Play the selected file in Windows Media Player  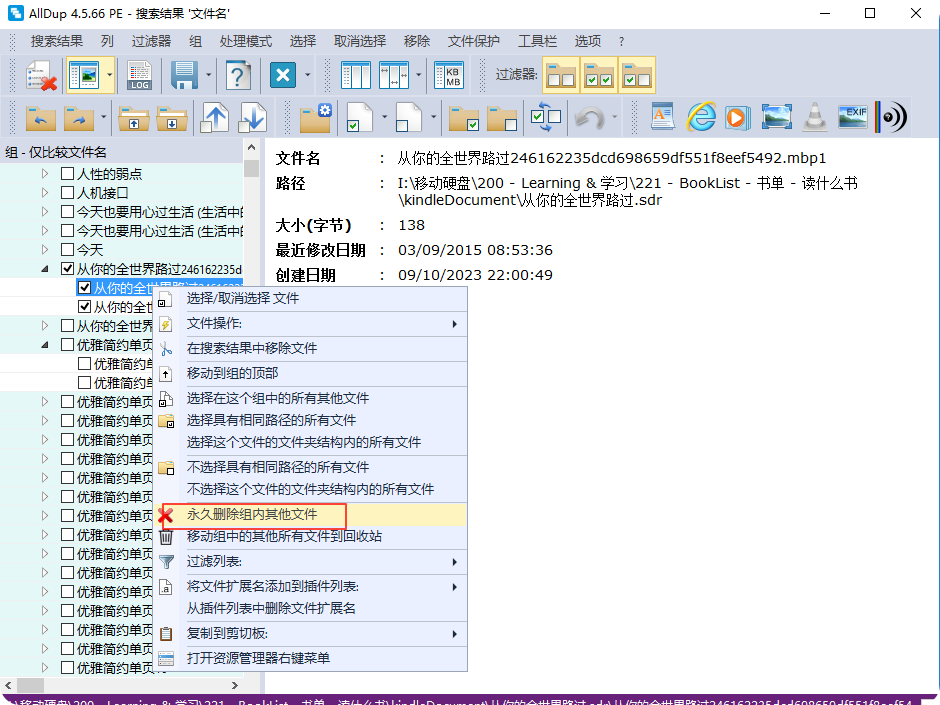click(x=739, y=117)
